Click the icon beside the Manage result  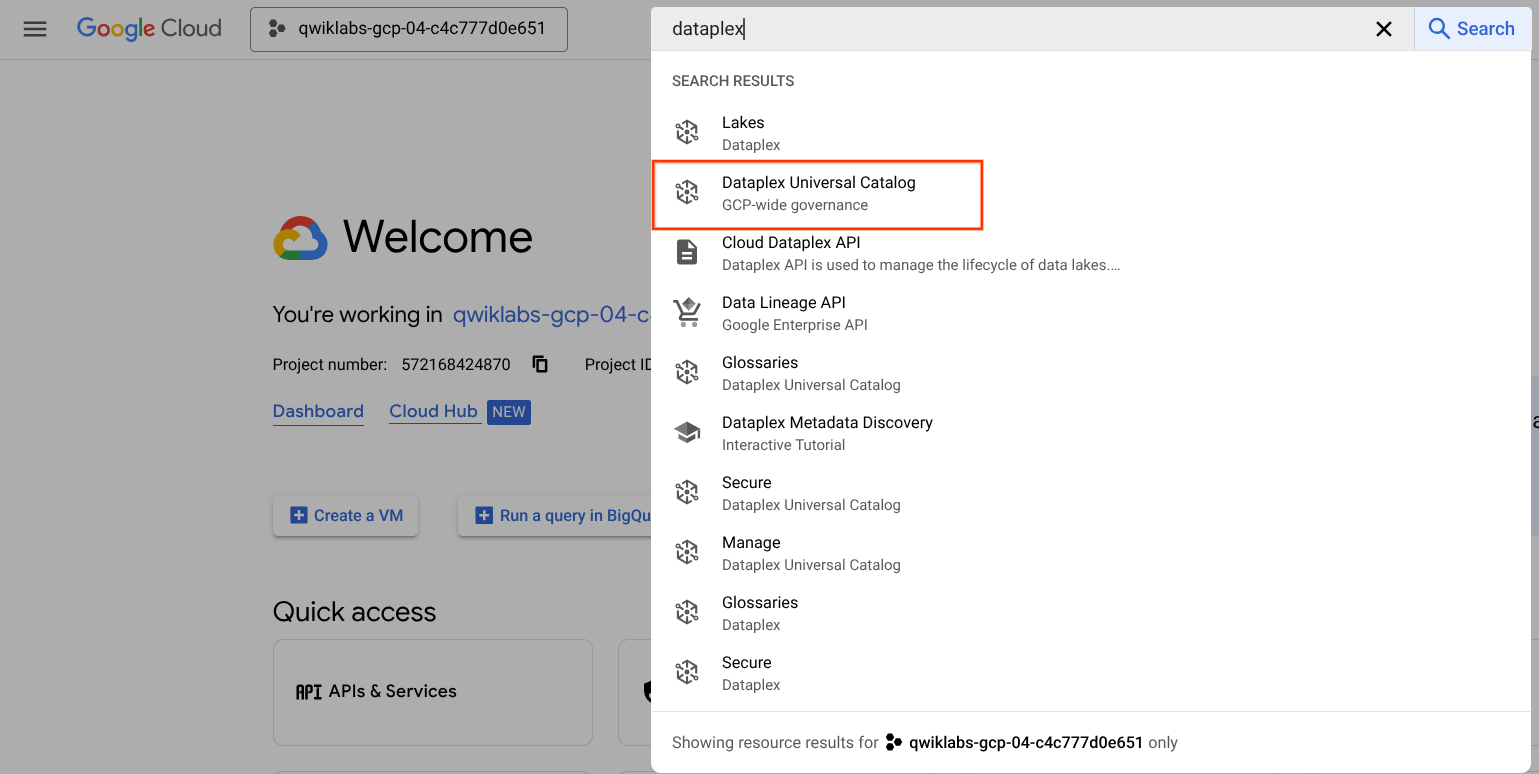[687, 552]
